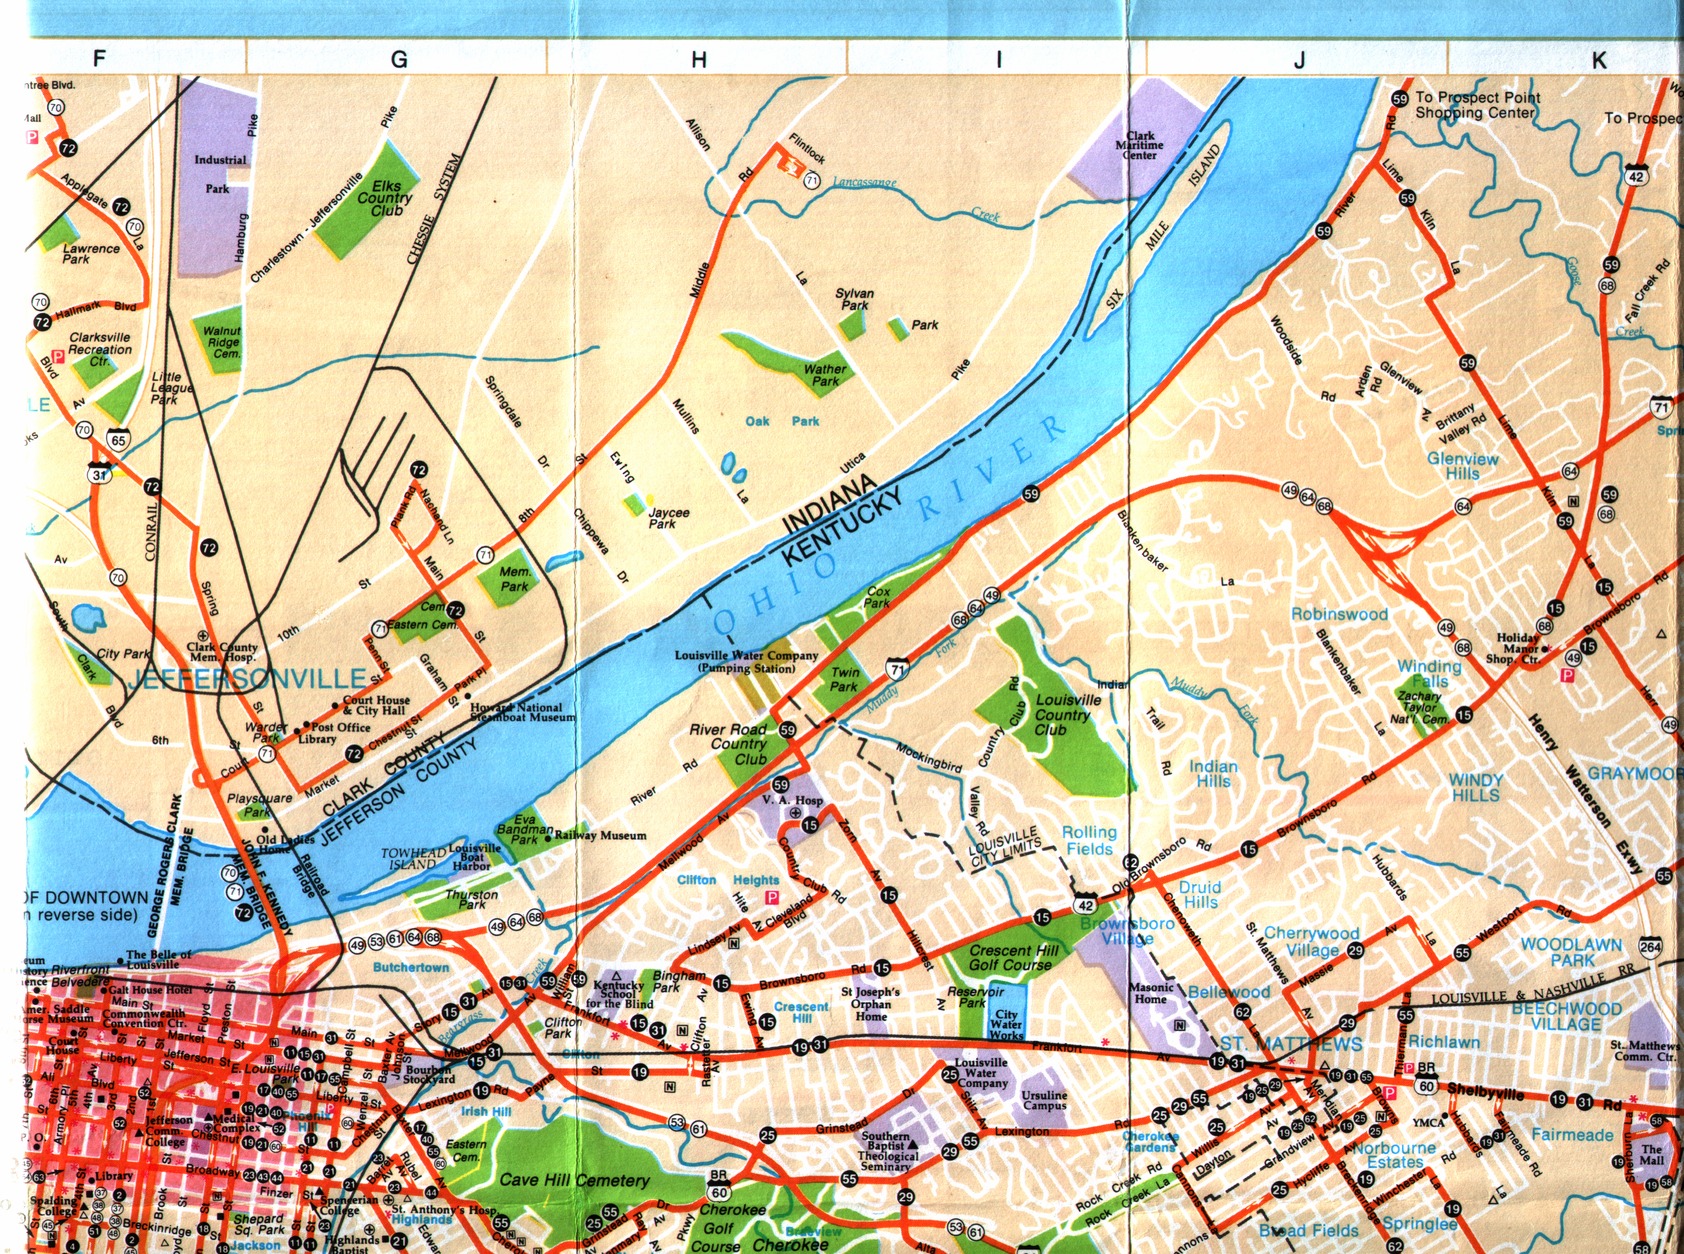Click the BR 60 shield on Shelbyville Rd
This screenshot has width=1684, height=1254.
tap(1426, 1081)
